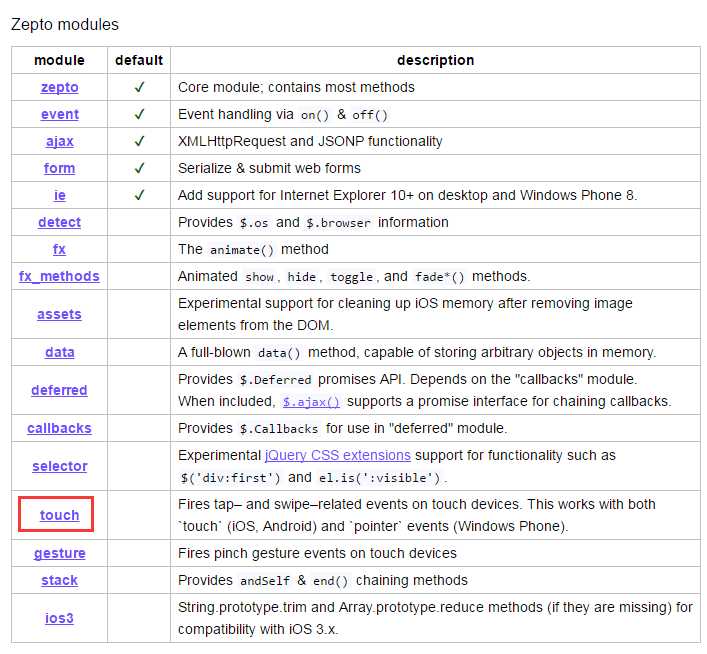Click the default checkmark for form
The width and height of the screenshot is (707, 654).
(139, 168)
